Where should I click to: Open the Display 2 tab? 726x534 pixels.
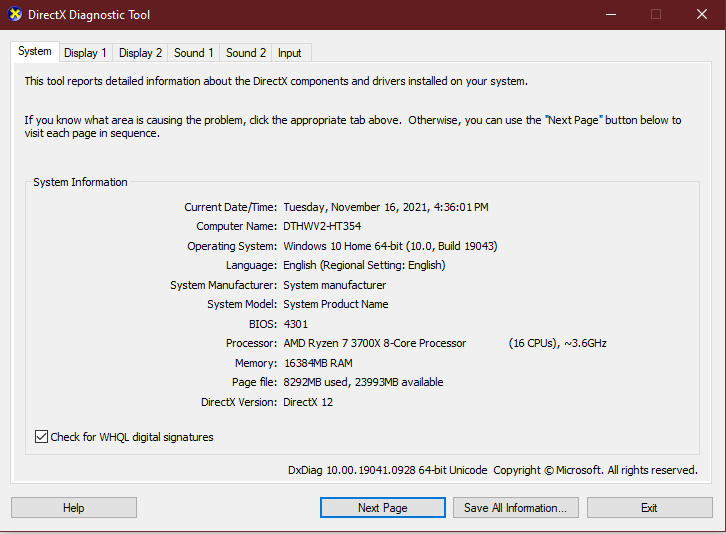(140, 53)
